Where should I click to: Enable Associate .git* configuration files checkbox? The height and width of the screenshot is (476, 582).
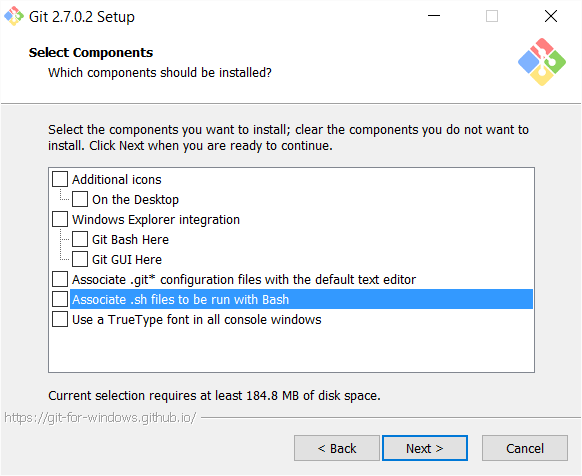[x=60, y=279]
